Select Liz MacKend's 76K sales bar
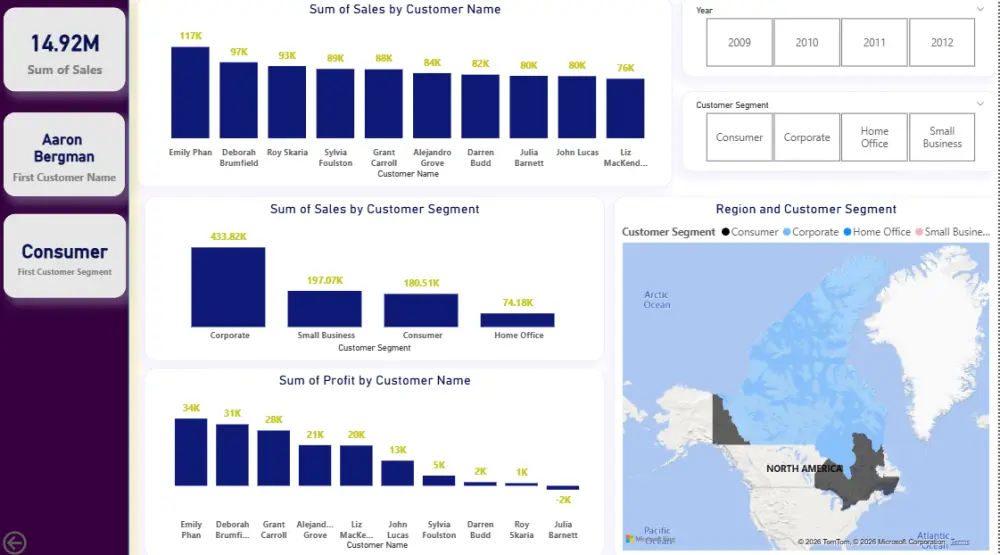The image size is (1000, 555). point(626,108)
